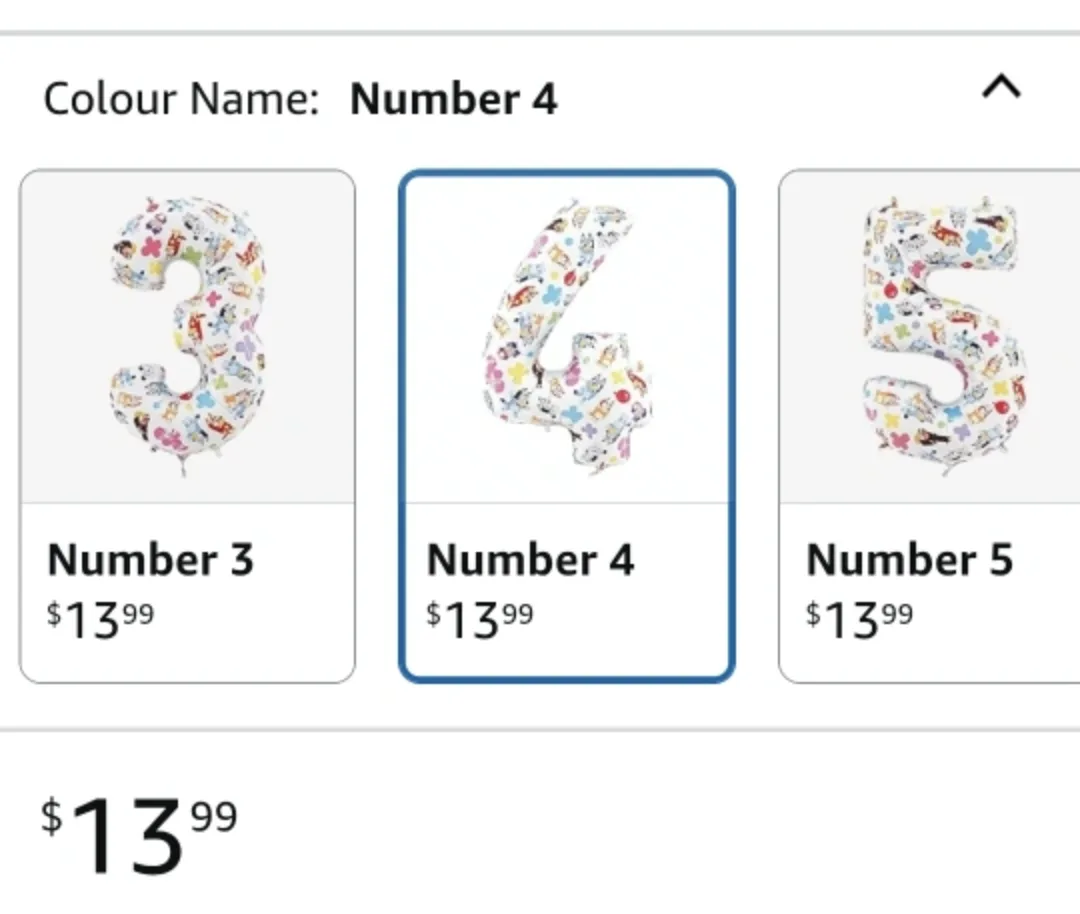Select the Number 3 variant label
The width and height of the screenshot is (1080, 914).
(150, 560)
